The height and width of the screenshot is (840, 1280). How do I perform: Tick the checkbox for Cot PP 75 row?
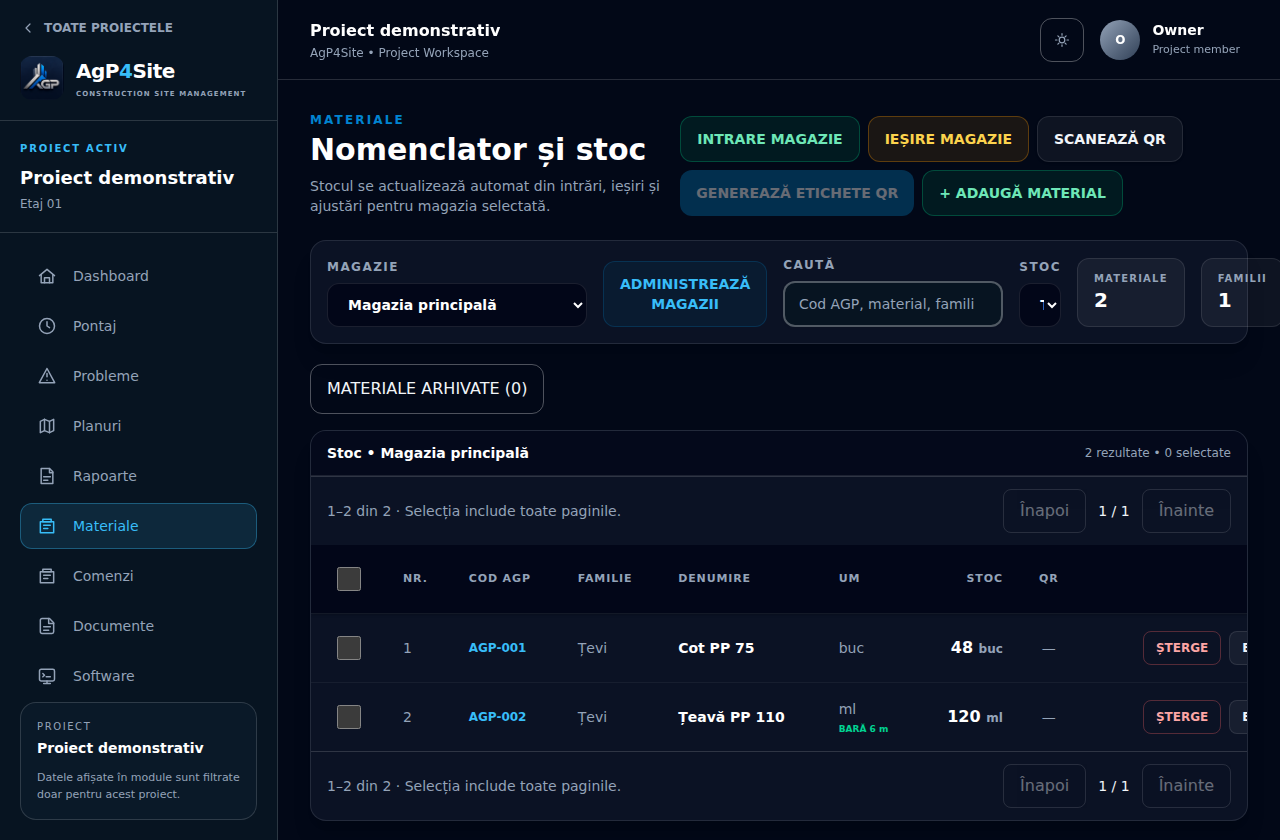tap(349, 648)
